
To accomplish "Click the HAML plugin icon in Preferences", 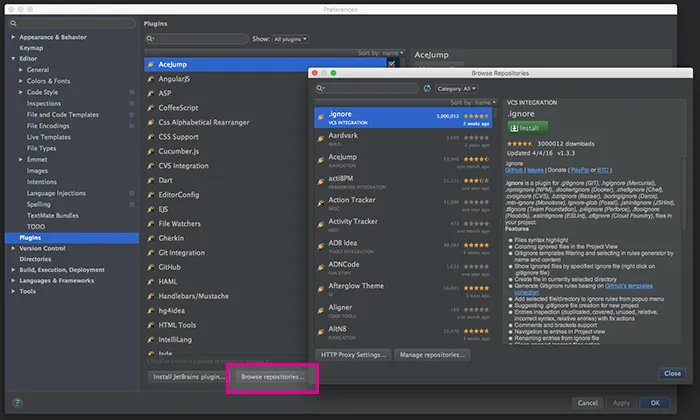I will tap(151, 282).
